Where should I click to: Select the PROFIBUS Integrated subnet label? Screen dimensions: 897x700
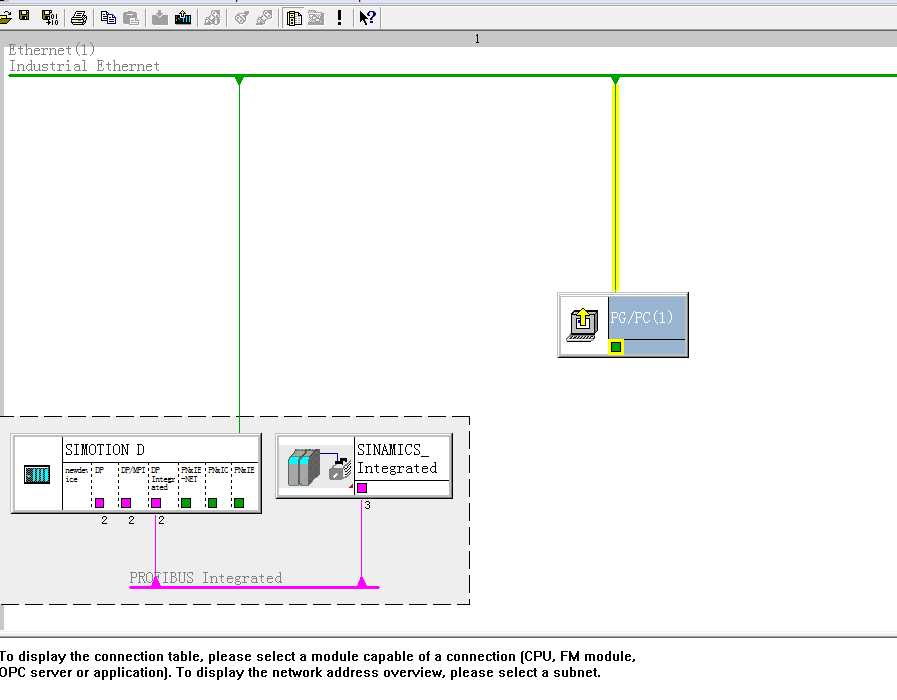[206, 578]
